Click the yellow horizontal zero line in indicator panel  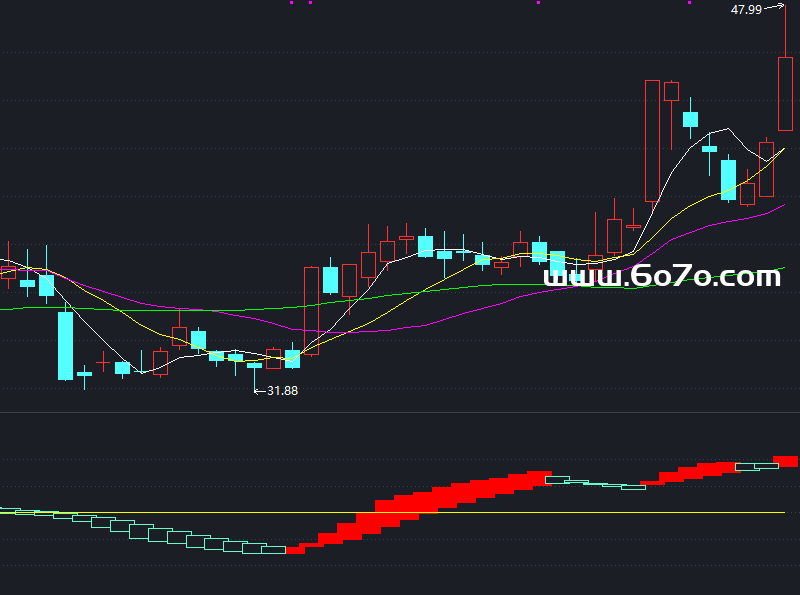(x=600, y=512)
